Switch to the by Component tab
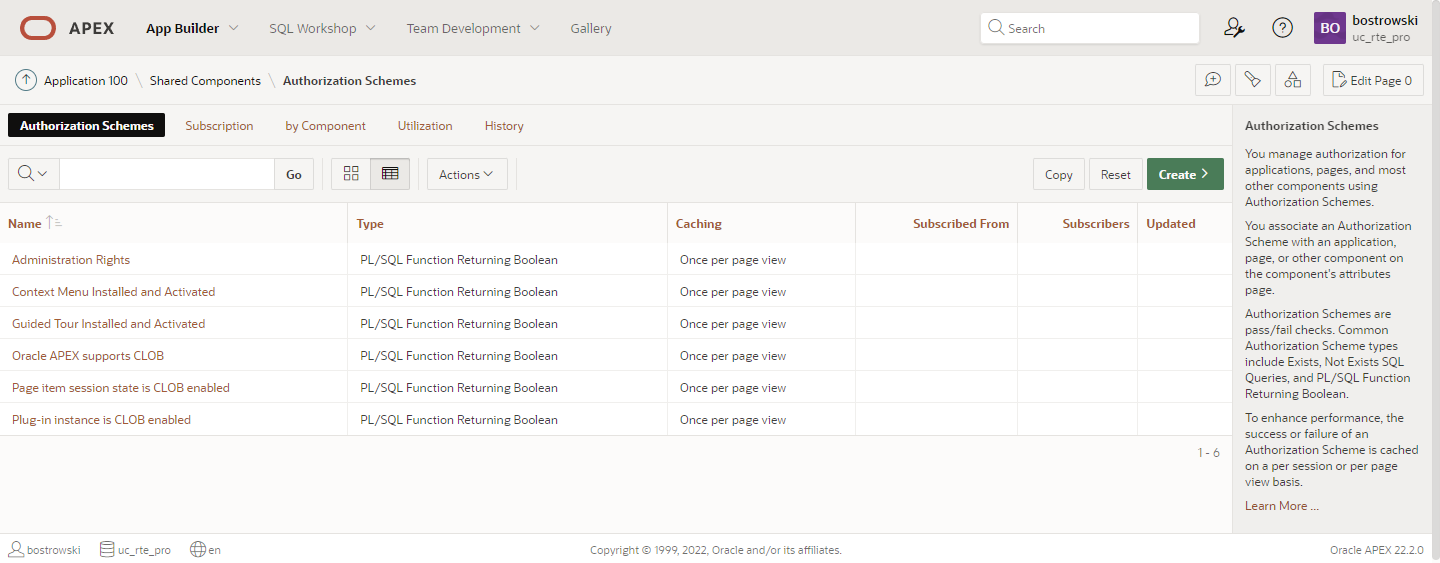Image resolution: width=1440 pixels, height=563 pixels. (326, 126)
